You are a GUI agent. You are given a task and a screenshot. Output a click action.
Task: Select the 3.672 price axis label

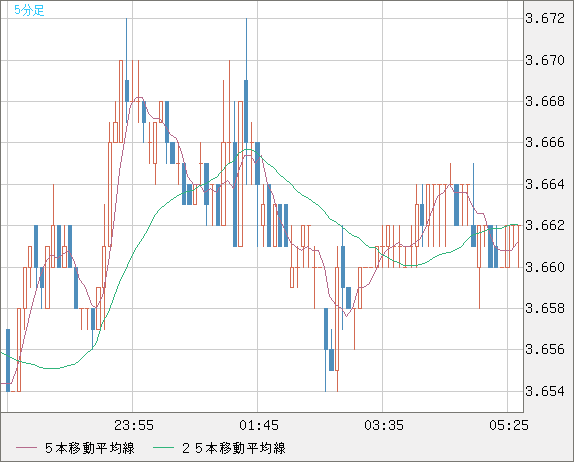click(545, 18)
